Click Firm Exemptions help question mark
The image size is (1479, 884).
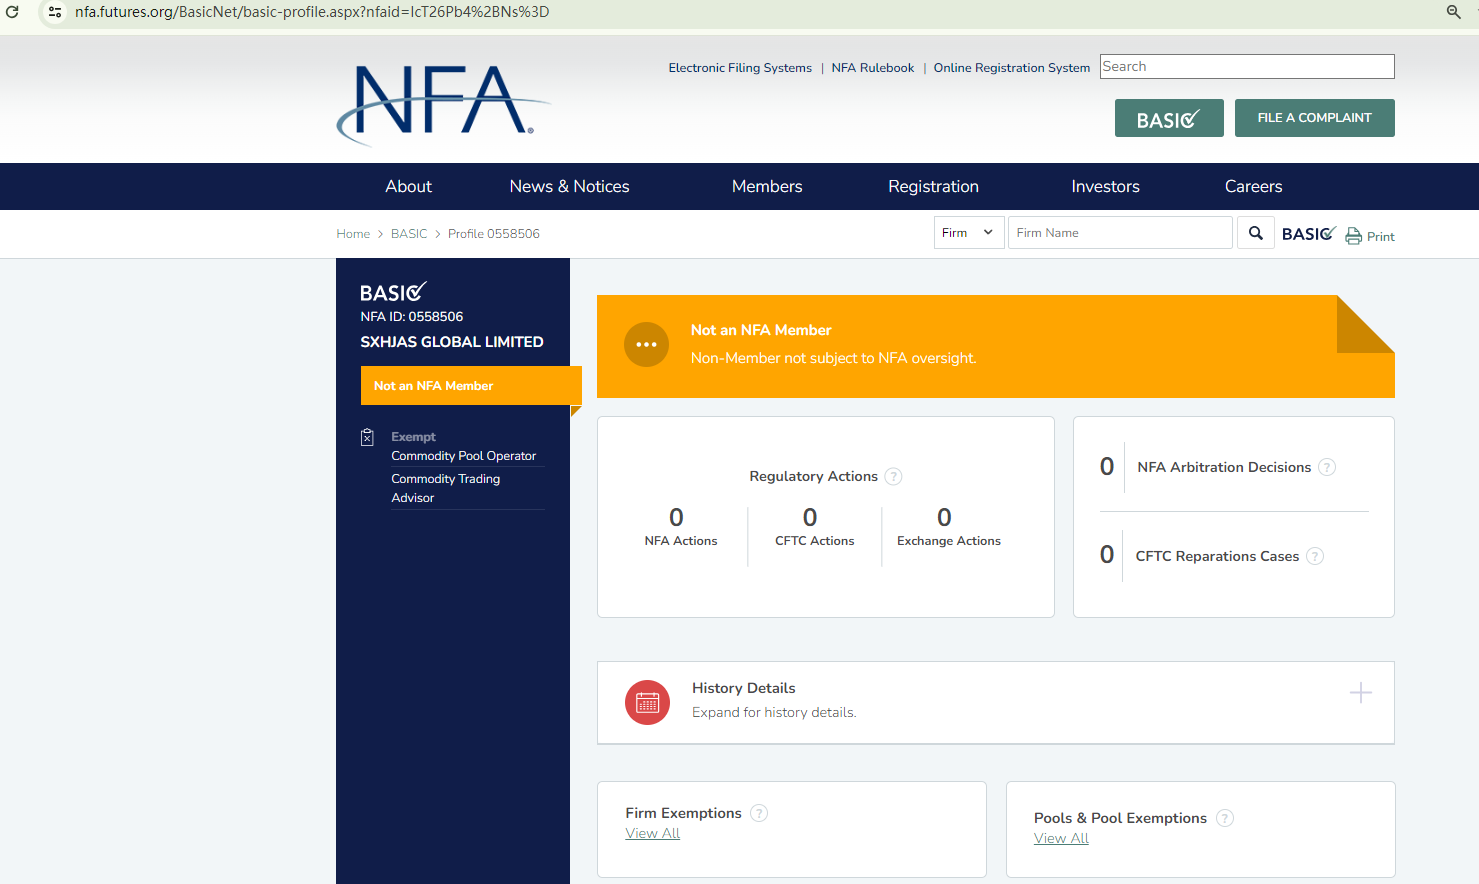click(x=759, y=813)
